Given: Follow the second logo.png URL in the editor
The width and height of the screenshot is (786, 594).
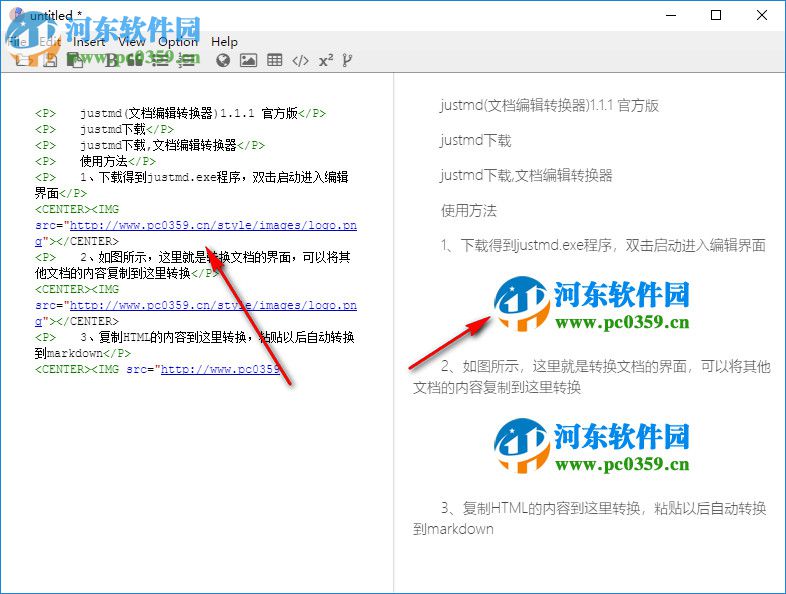Looking at the screenshot, I should tap(195, 313).
